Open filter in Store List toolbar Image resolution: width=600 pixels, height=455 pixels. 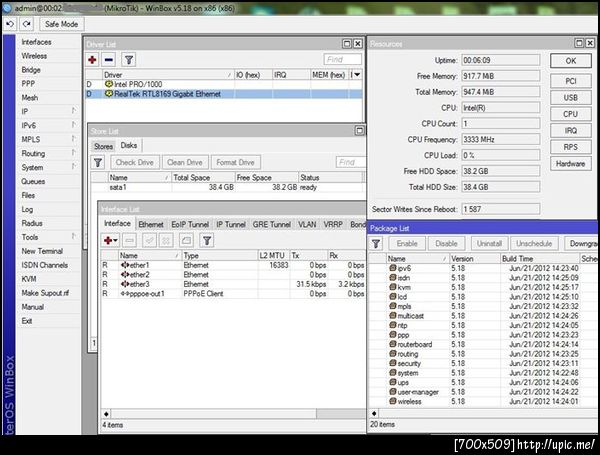tap(98, 163)
